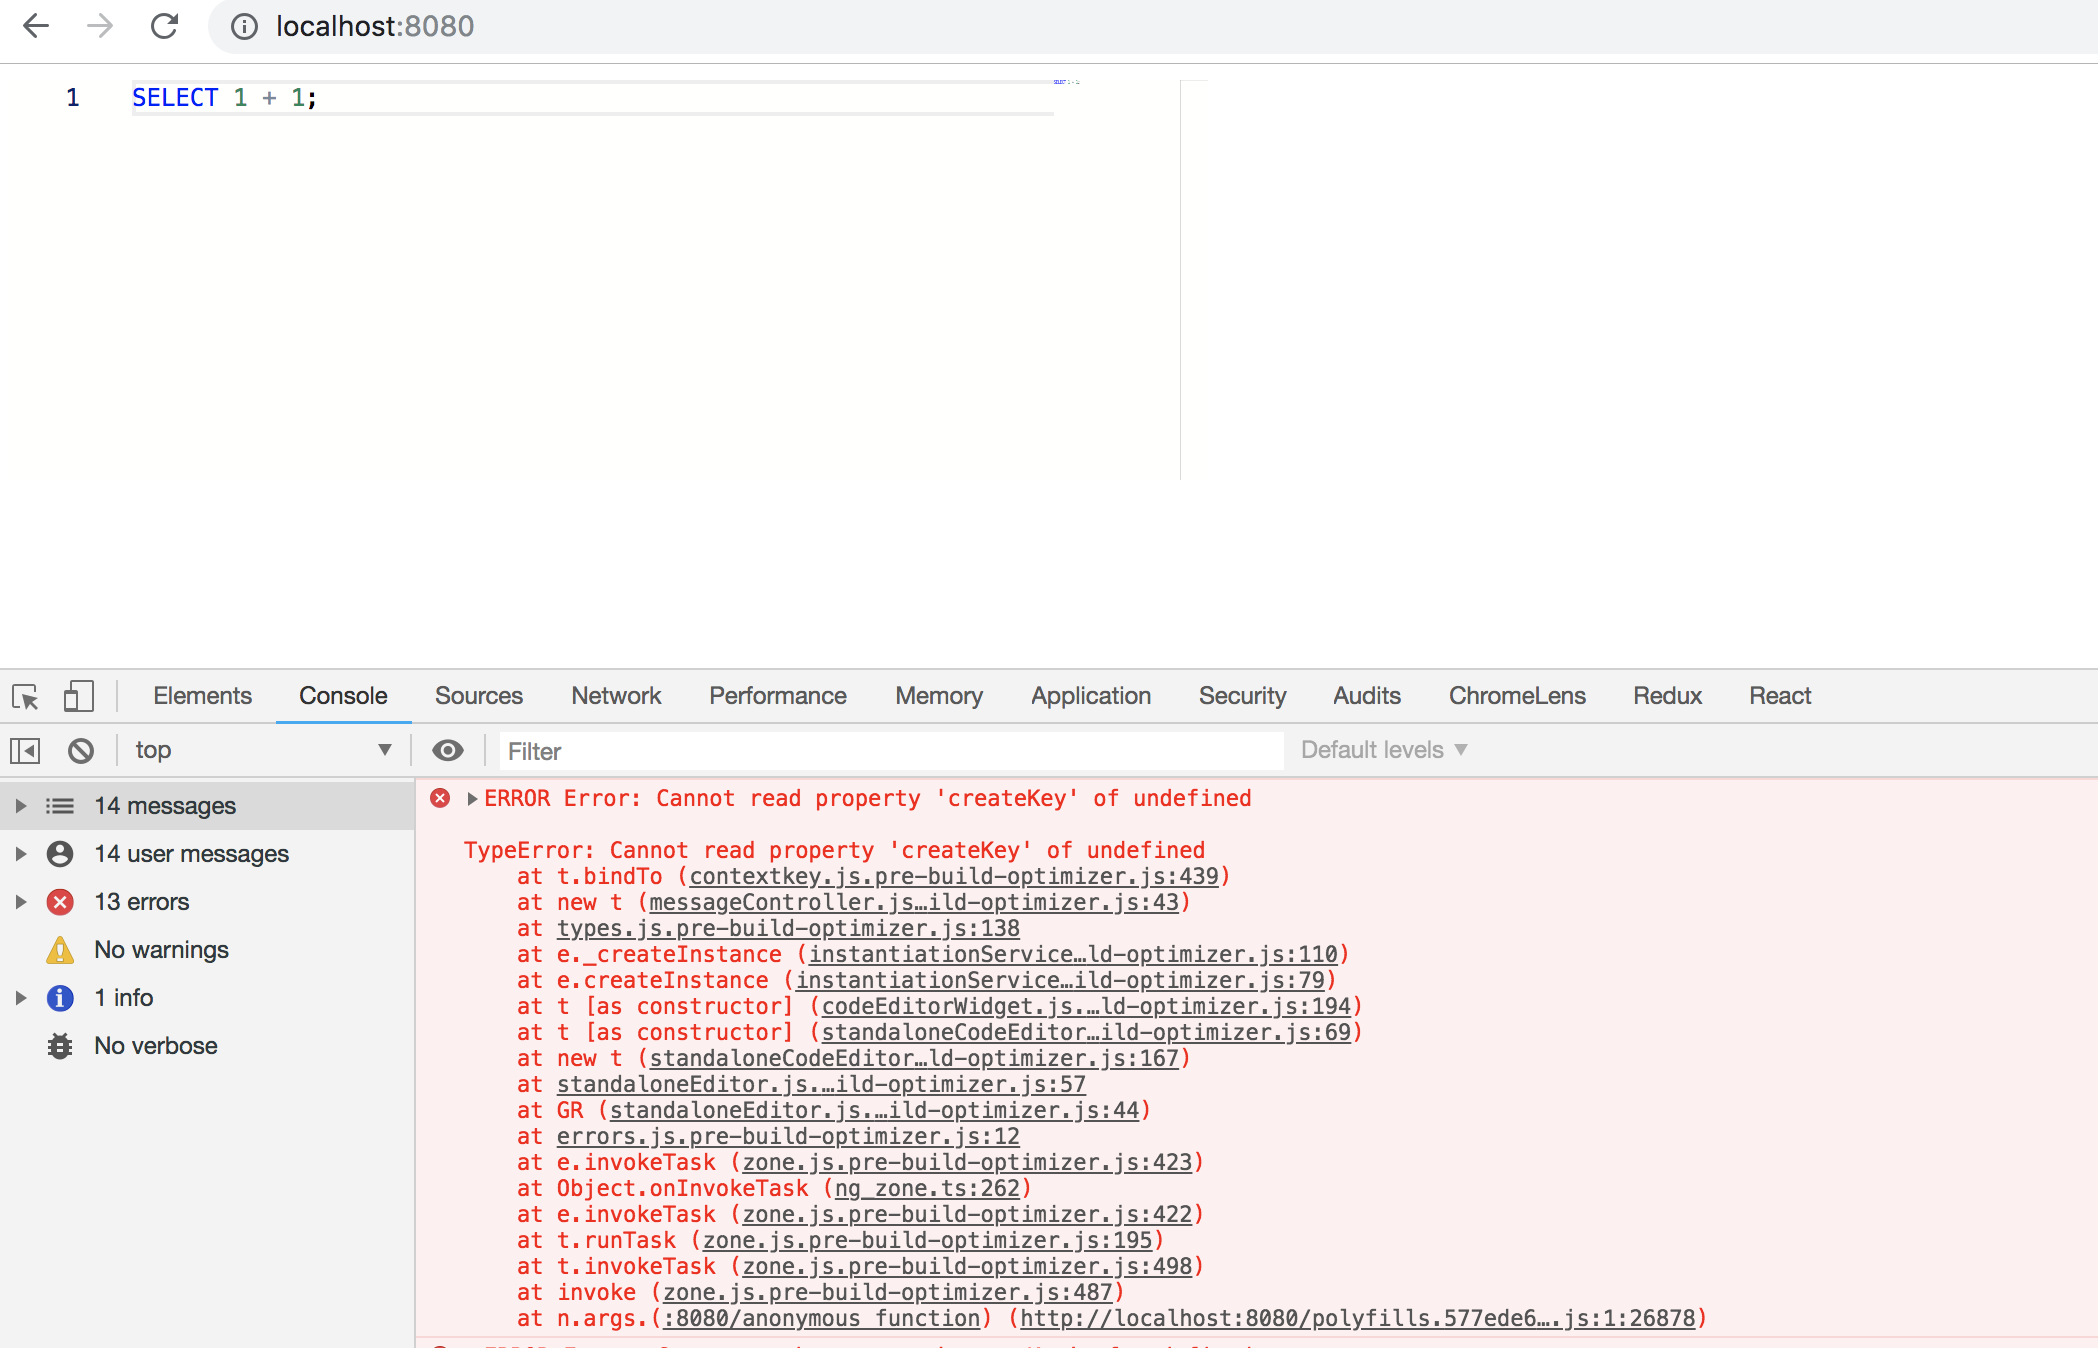Open the Network tab
This screenshot has height=1348, width=2098.
(616, 696)
